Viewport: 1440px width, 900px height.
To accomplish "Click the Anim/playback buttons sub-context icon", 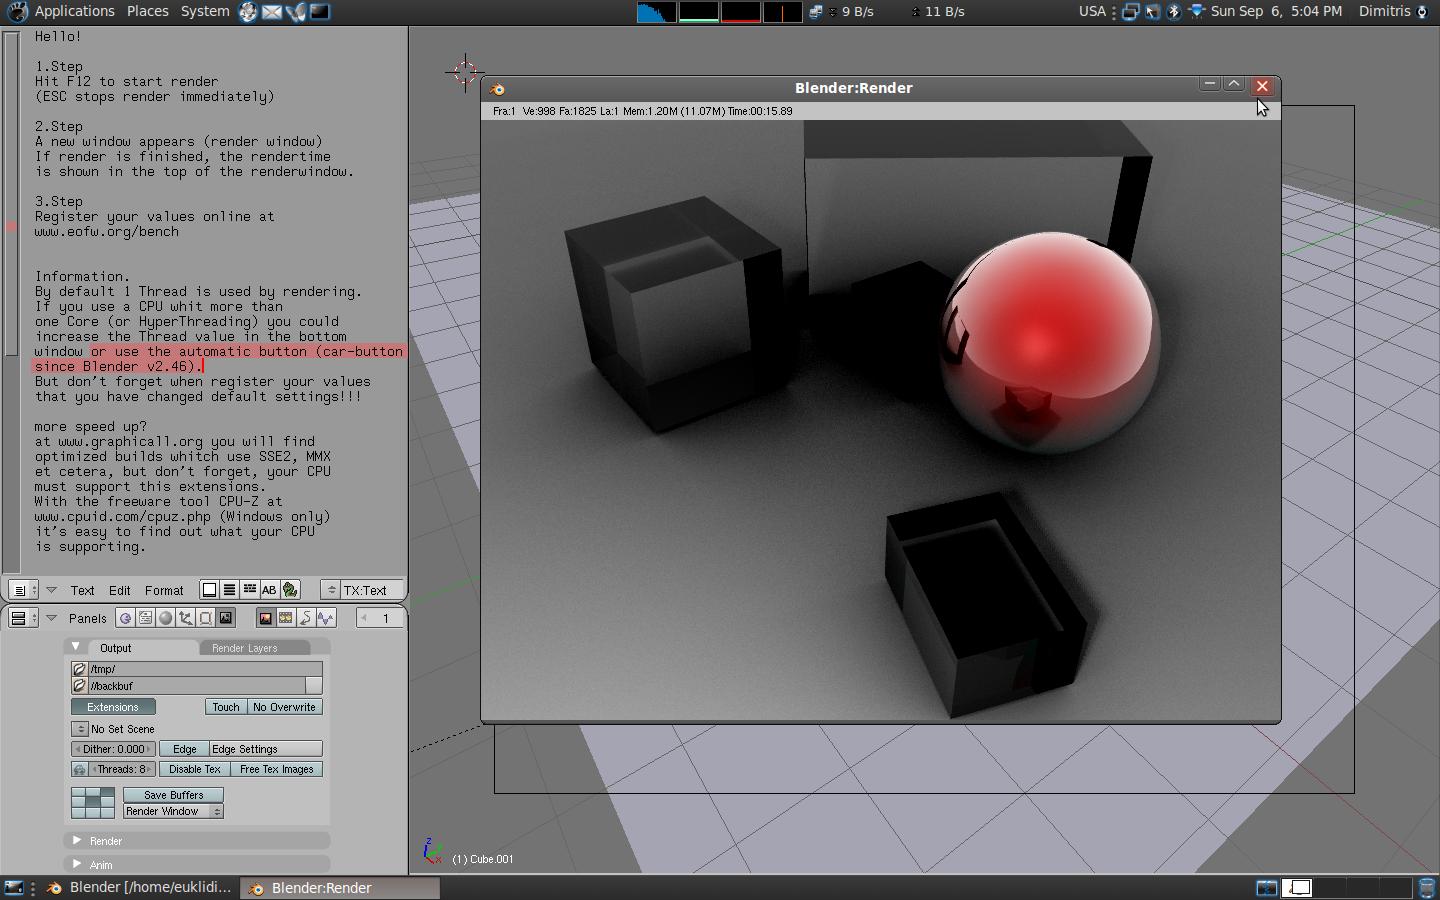I will (305, 618).
